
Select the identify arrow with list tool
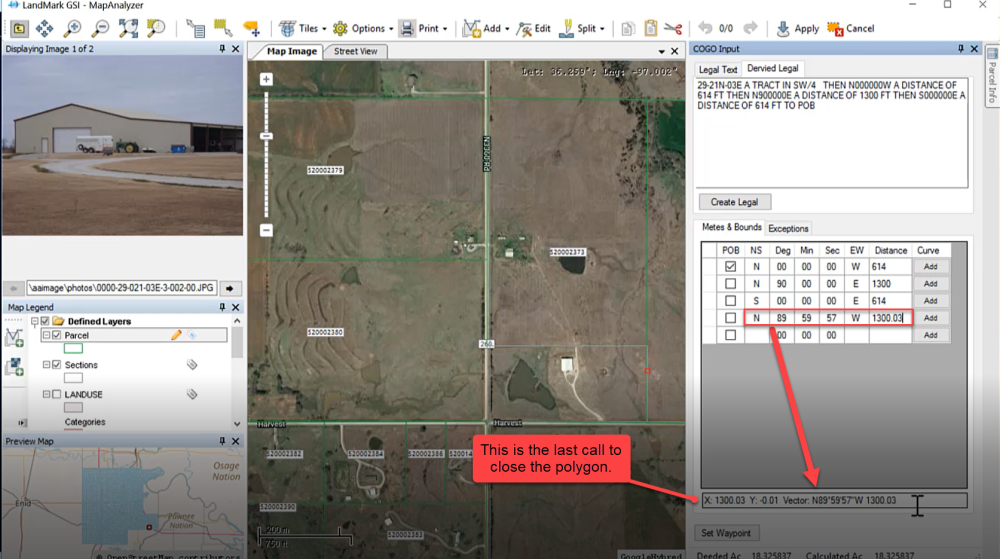pos(195,28)
